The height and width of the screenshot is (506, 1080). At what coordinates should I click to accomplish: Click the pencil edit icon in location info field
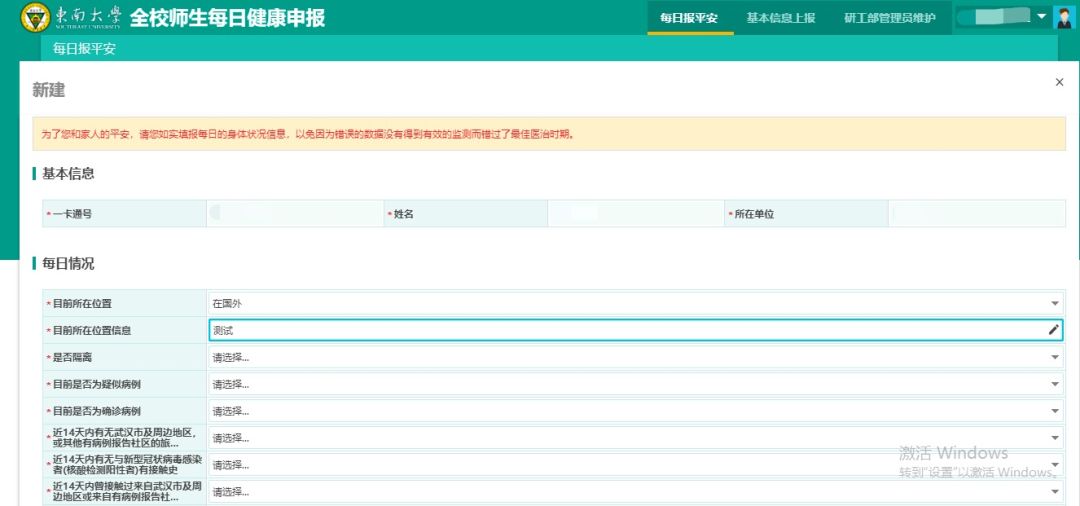click(x=1053, y=330)
